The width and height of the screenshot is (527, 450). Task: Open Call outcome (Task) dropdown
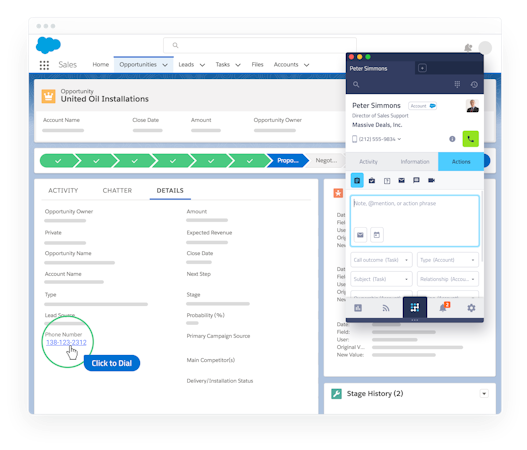(x=381, y=260)
